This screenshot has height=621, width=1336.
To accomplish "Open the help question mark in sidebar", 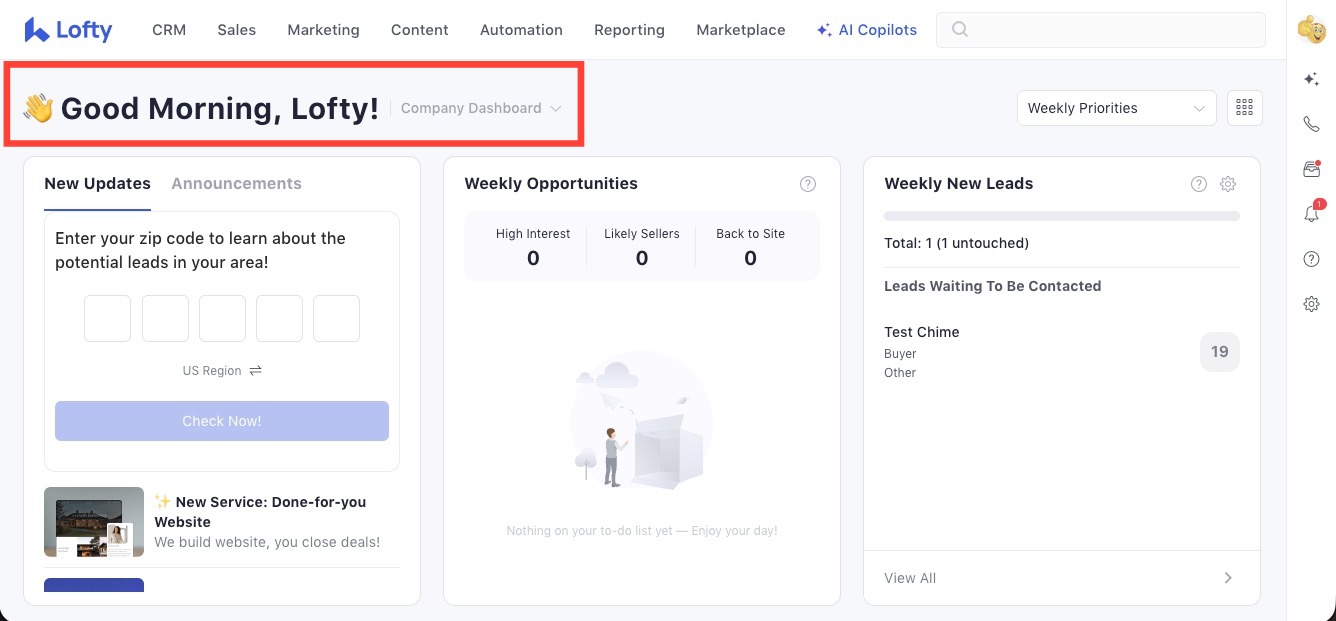I will pyautogui.click(x=1312, y=259).
